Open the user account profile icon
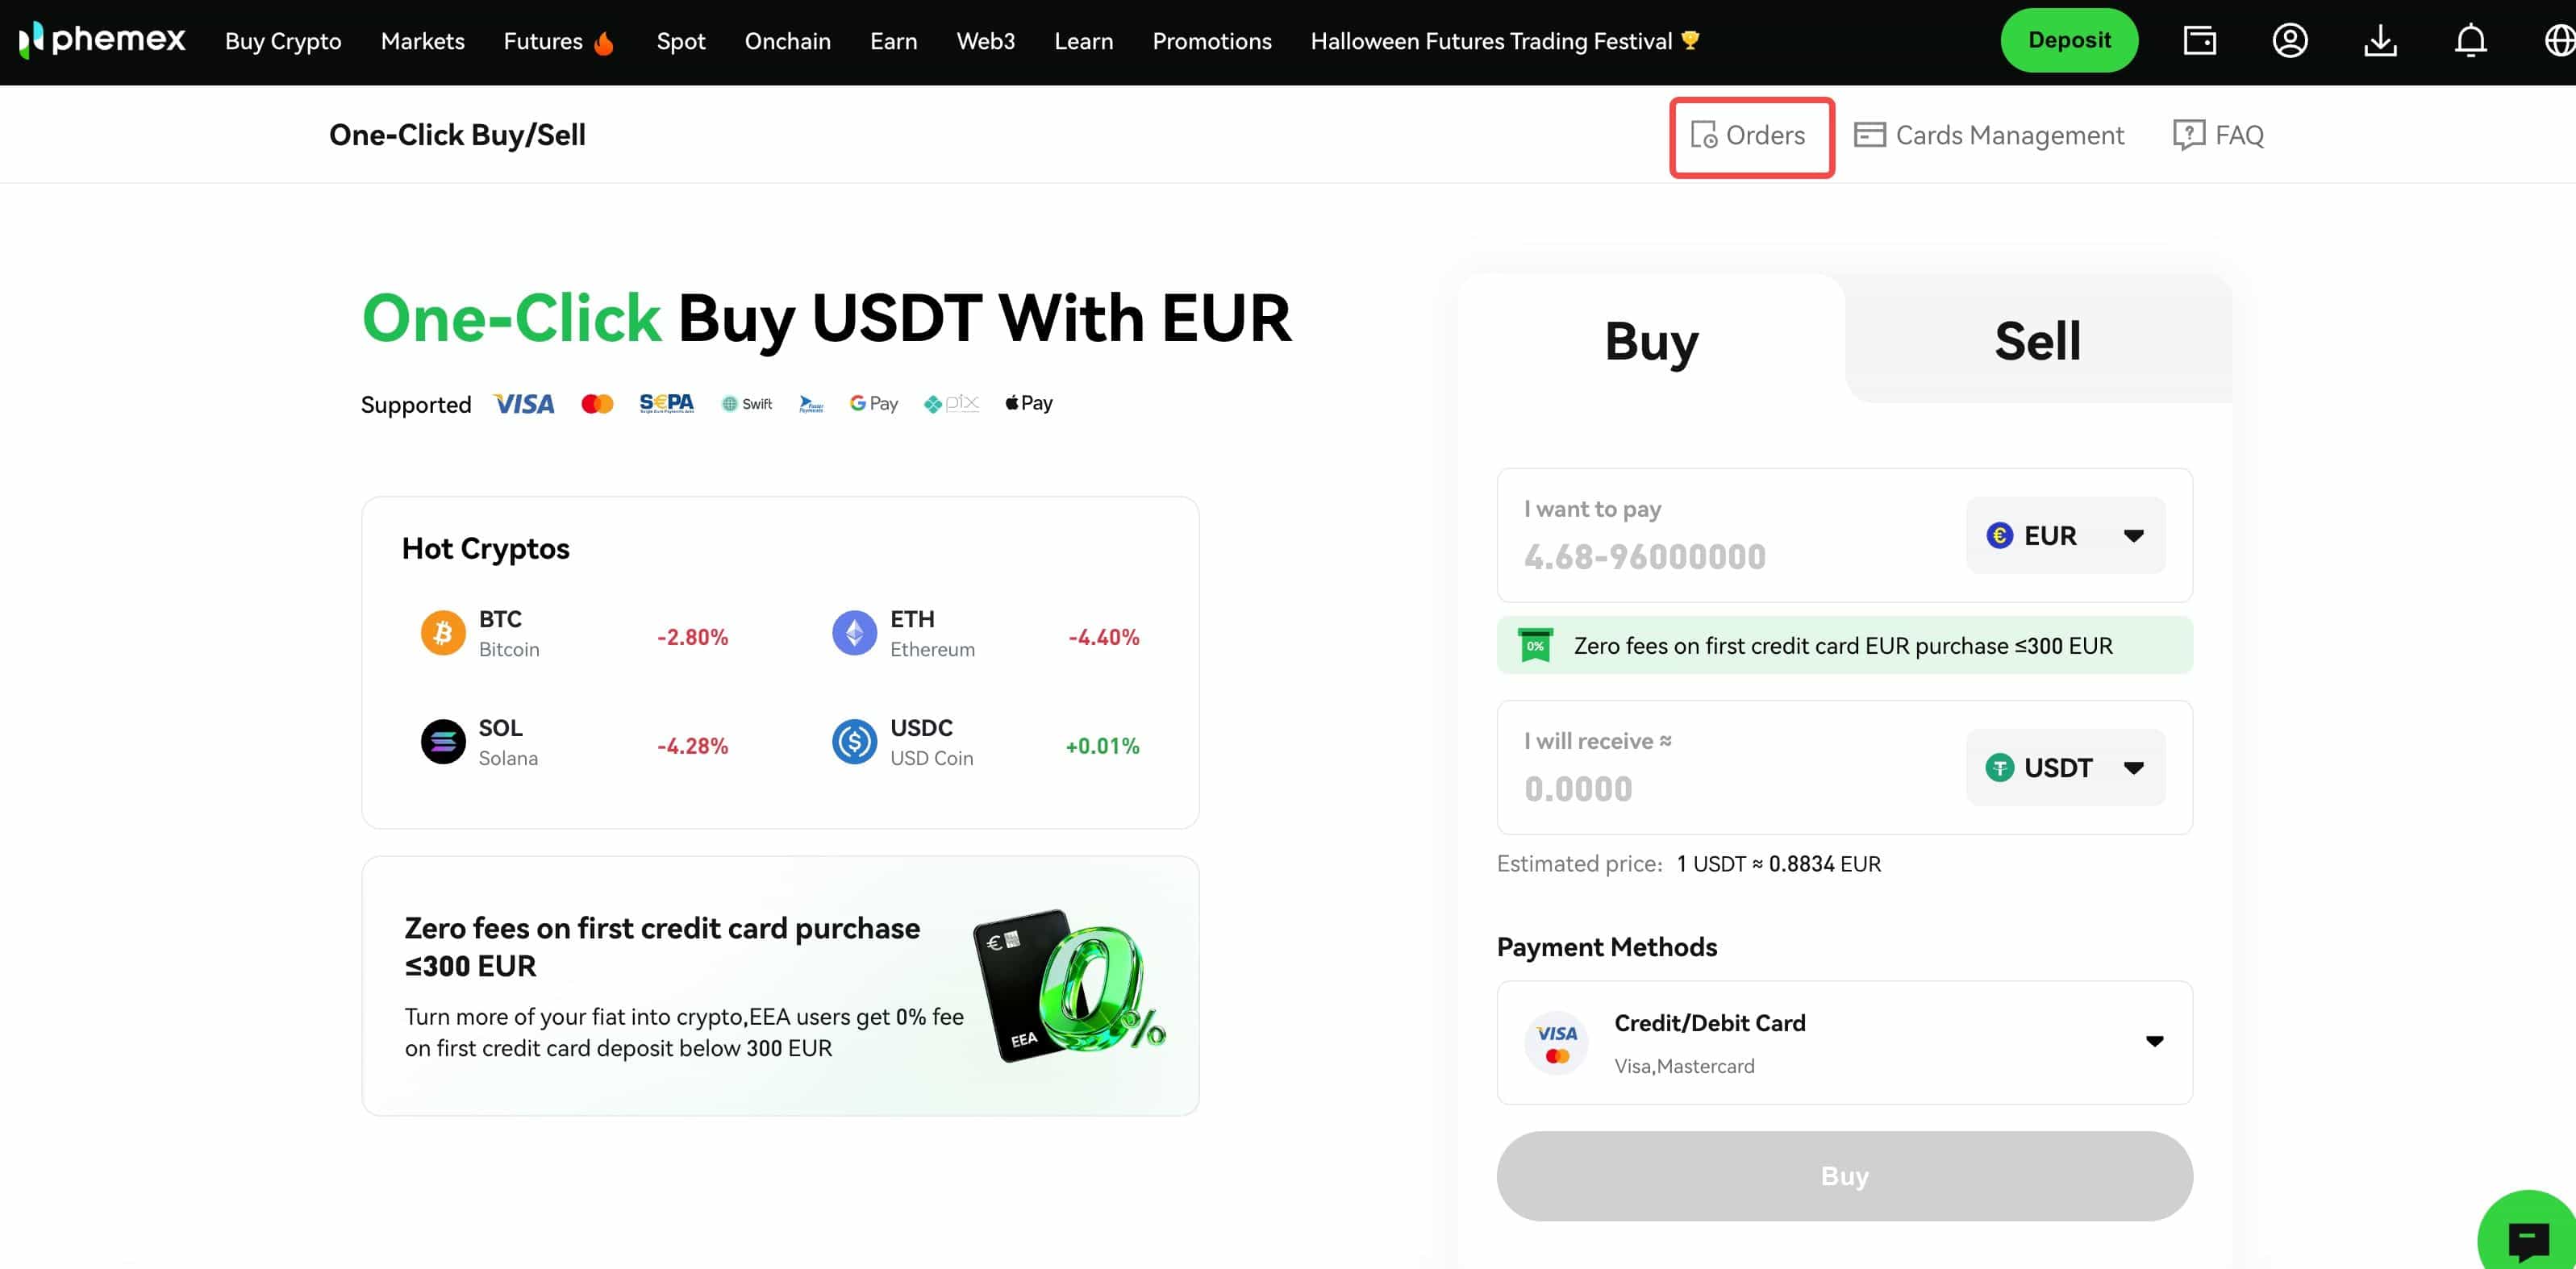This screenshot has width=2576, height=1269. (2289, 41)
